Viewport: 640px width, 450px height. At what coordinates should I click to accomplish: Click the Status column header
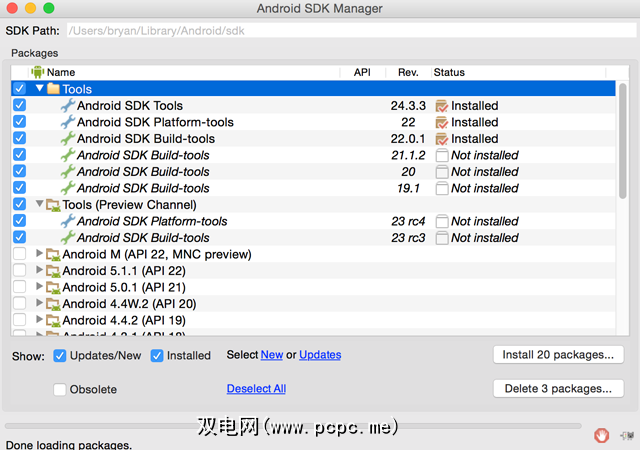tap(449, 72)
